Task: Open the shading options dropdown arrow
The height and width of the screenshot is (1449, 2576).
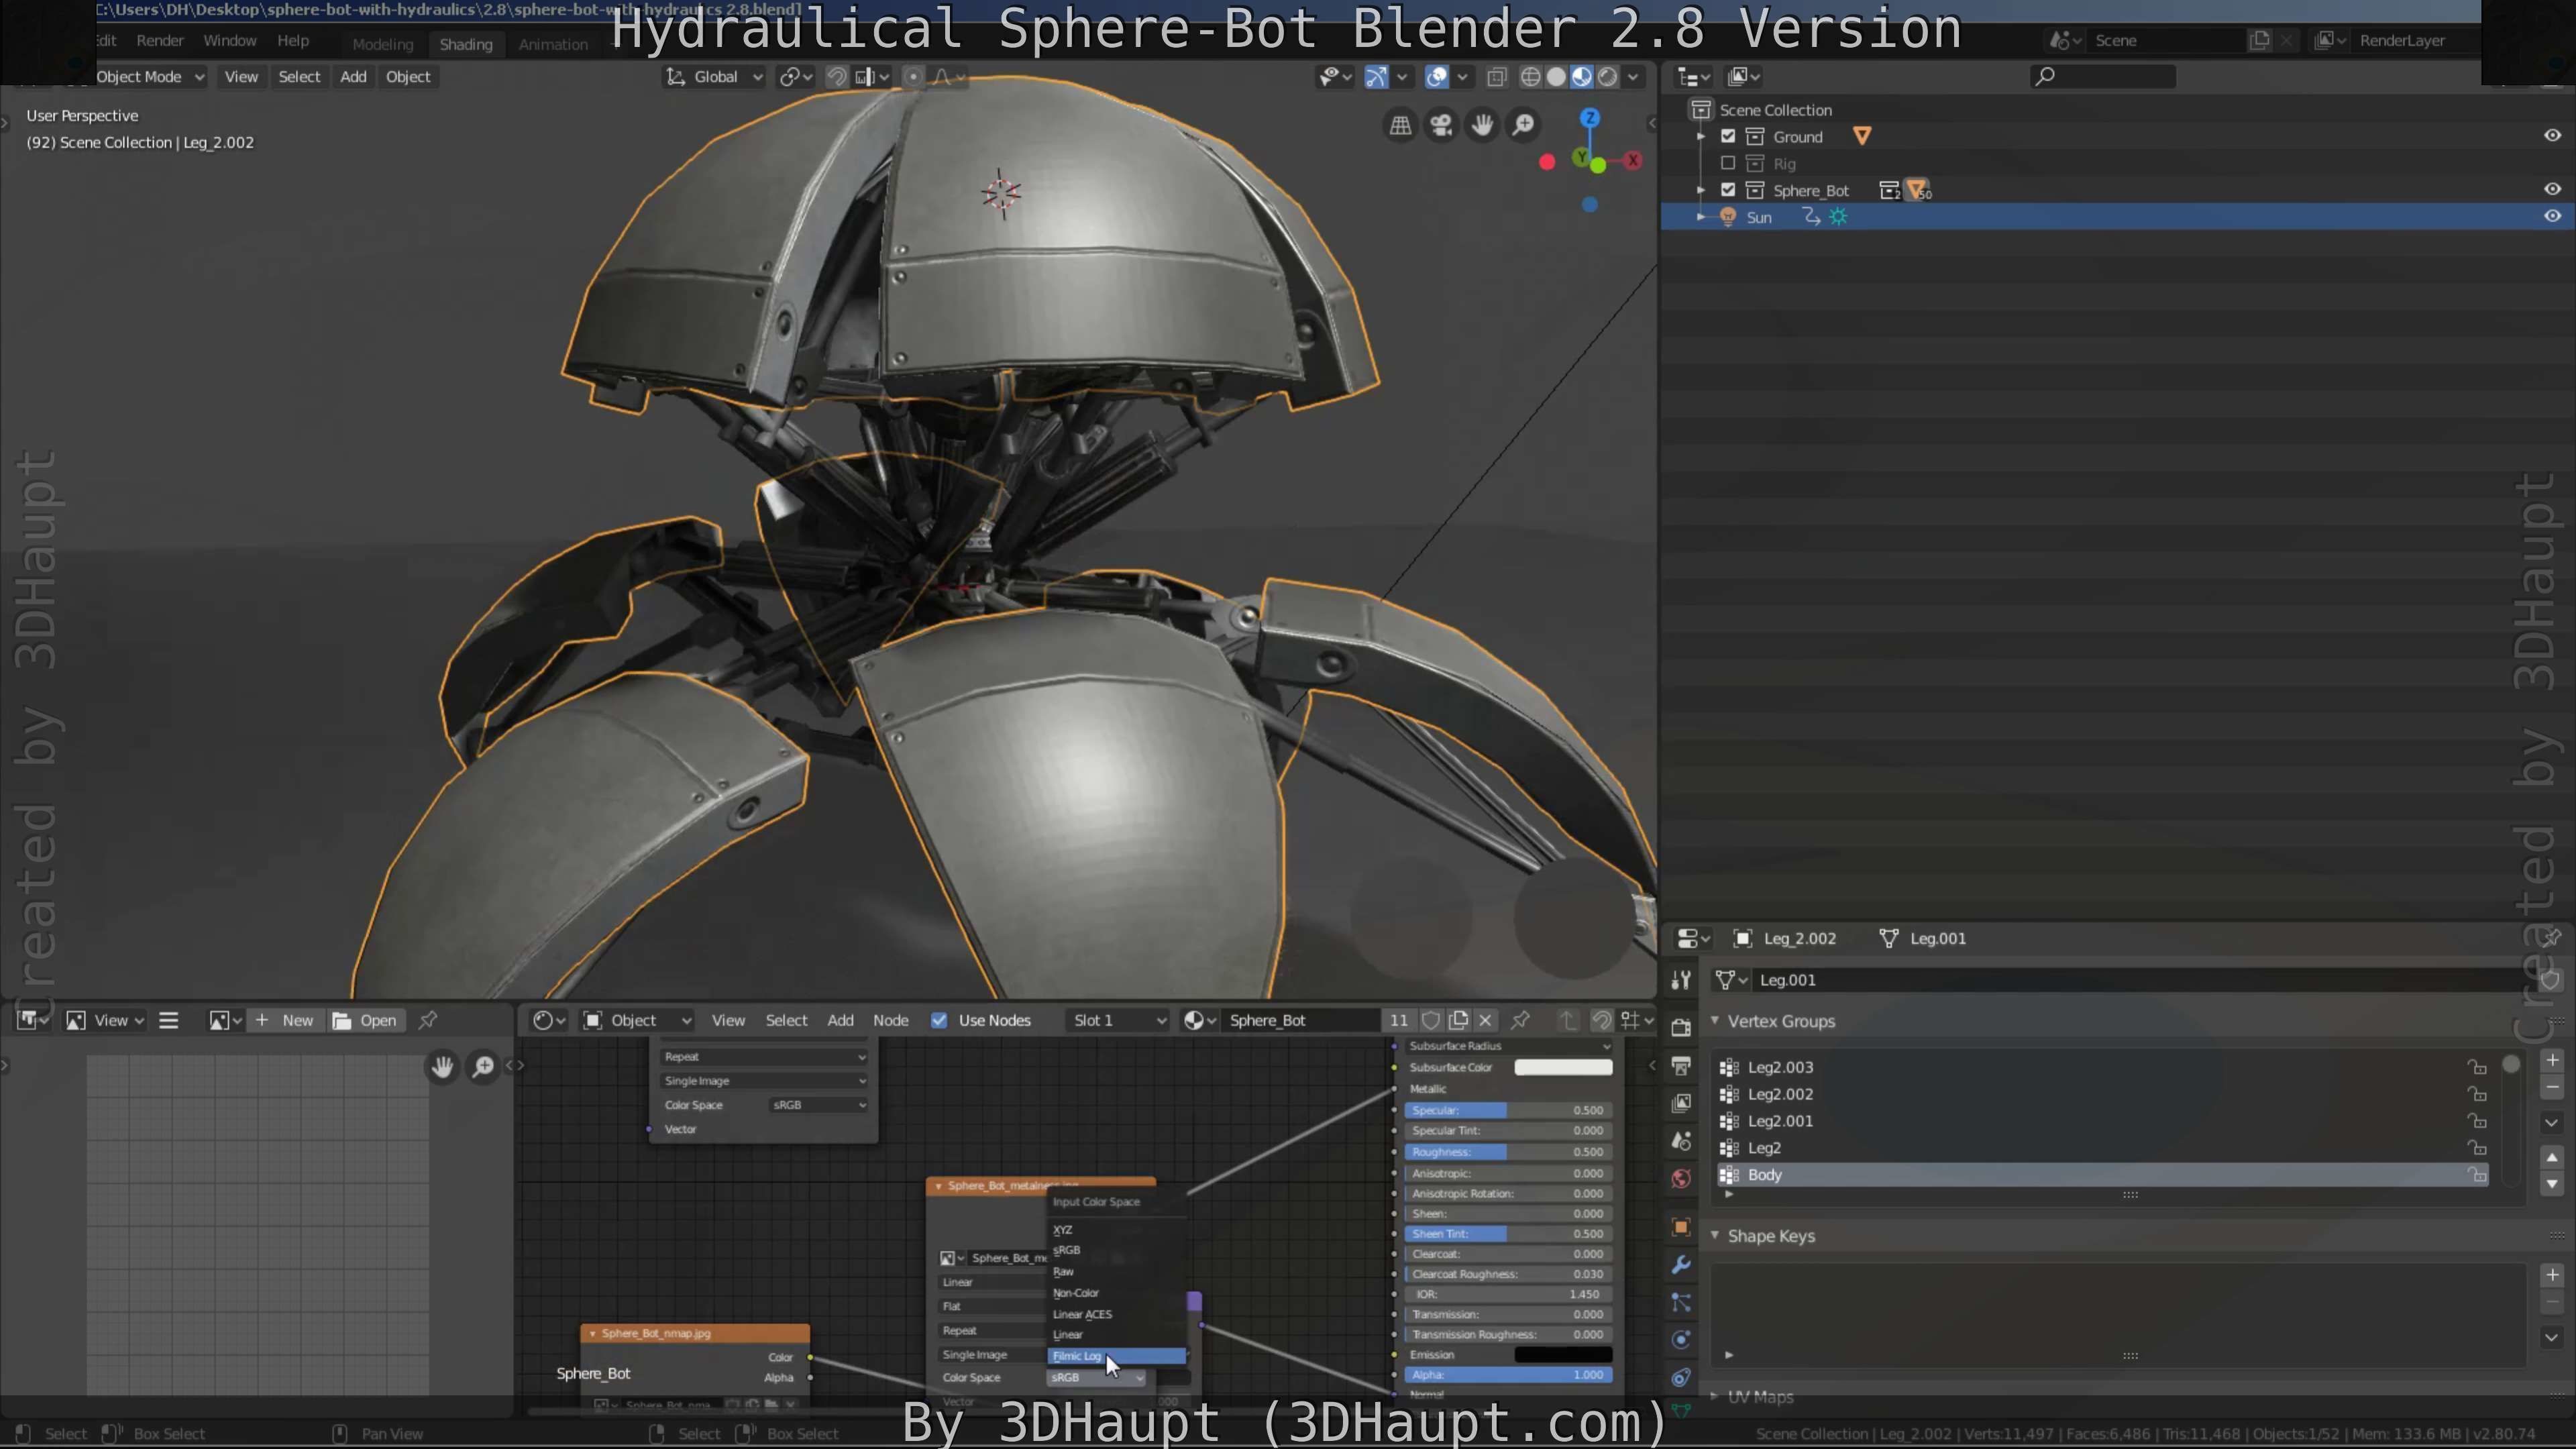Action: (x=1633, y=77)
